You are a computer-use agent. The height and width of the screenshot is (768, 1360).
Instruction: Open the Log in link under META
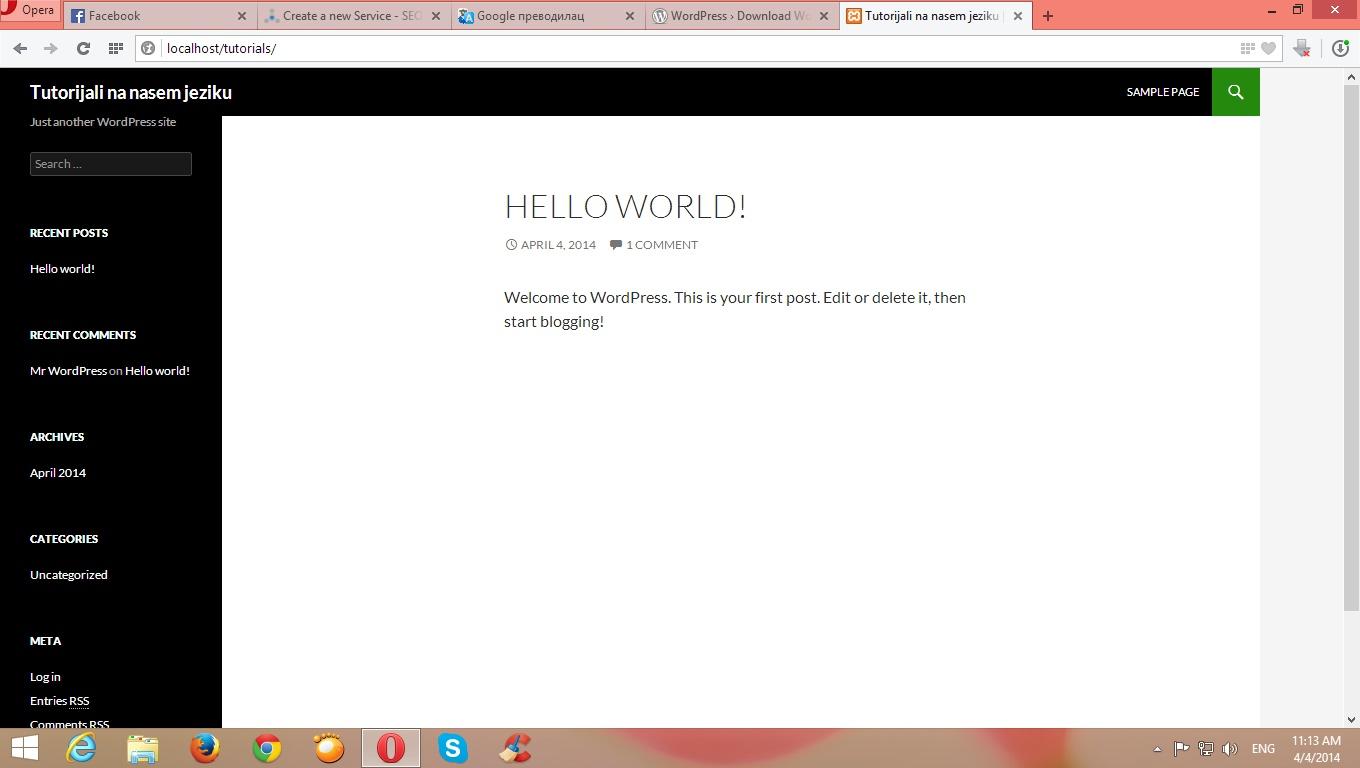tap(44, 676)
